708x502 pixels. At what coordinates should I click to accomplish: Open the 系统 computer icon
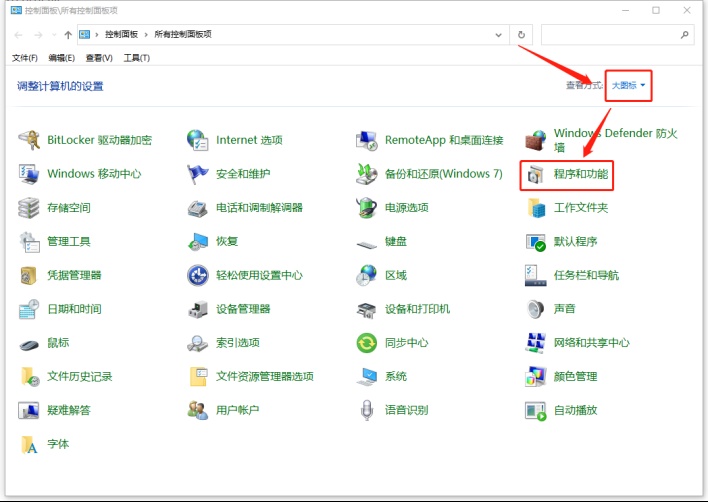point(367,376)
